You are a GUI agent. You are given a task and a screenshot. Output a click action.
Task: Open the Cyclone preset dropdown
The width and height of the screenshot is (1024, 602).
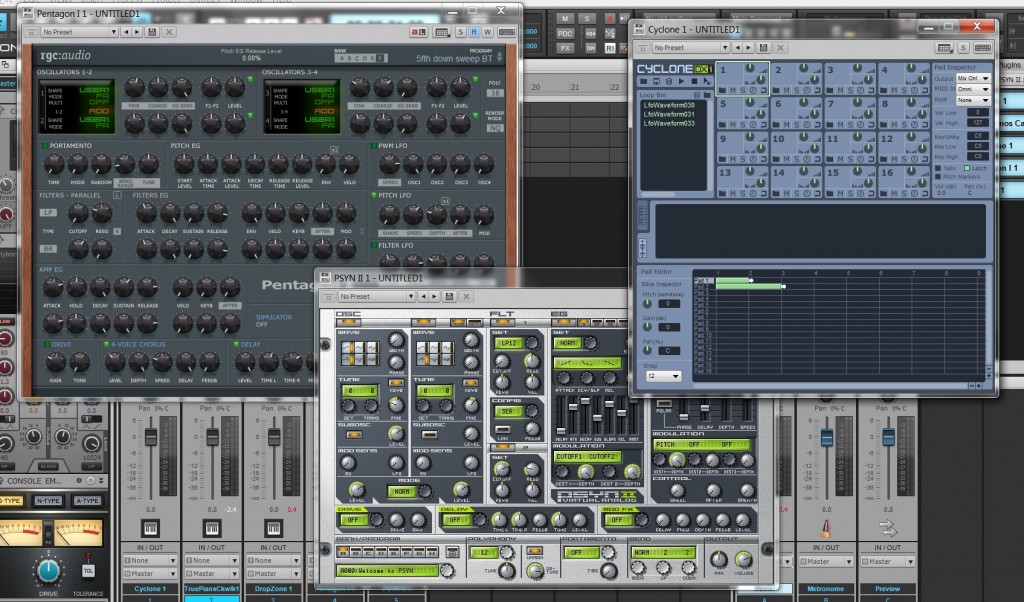point(691,48)
